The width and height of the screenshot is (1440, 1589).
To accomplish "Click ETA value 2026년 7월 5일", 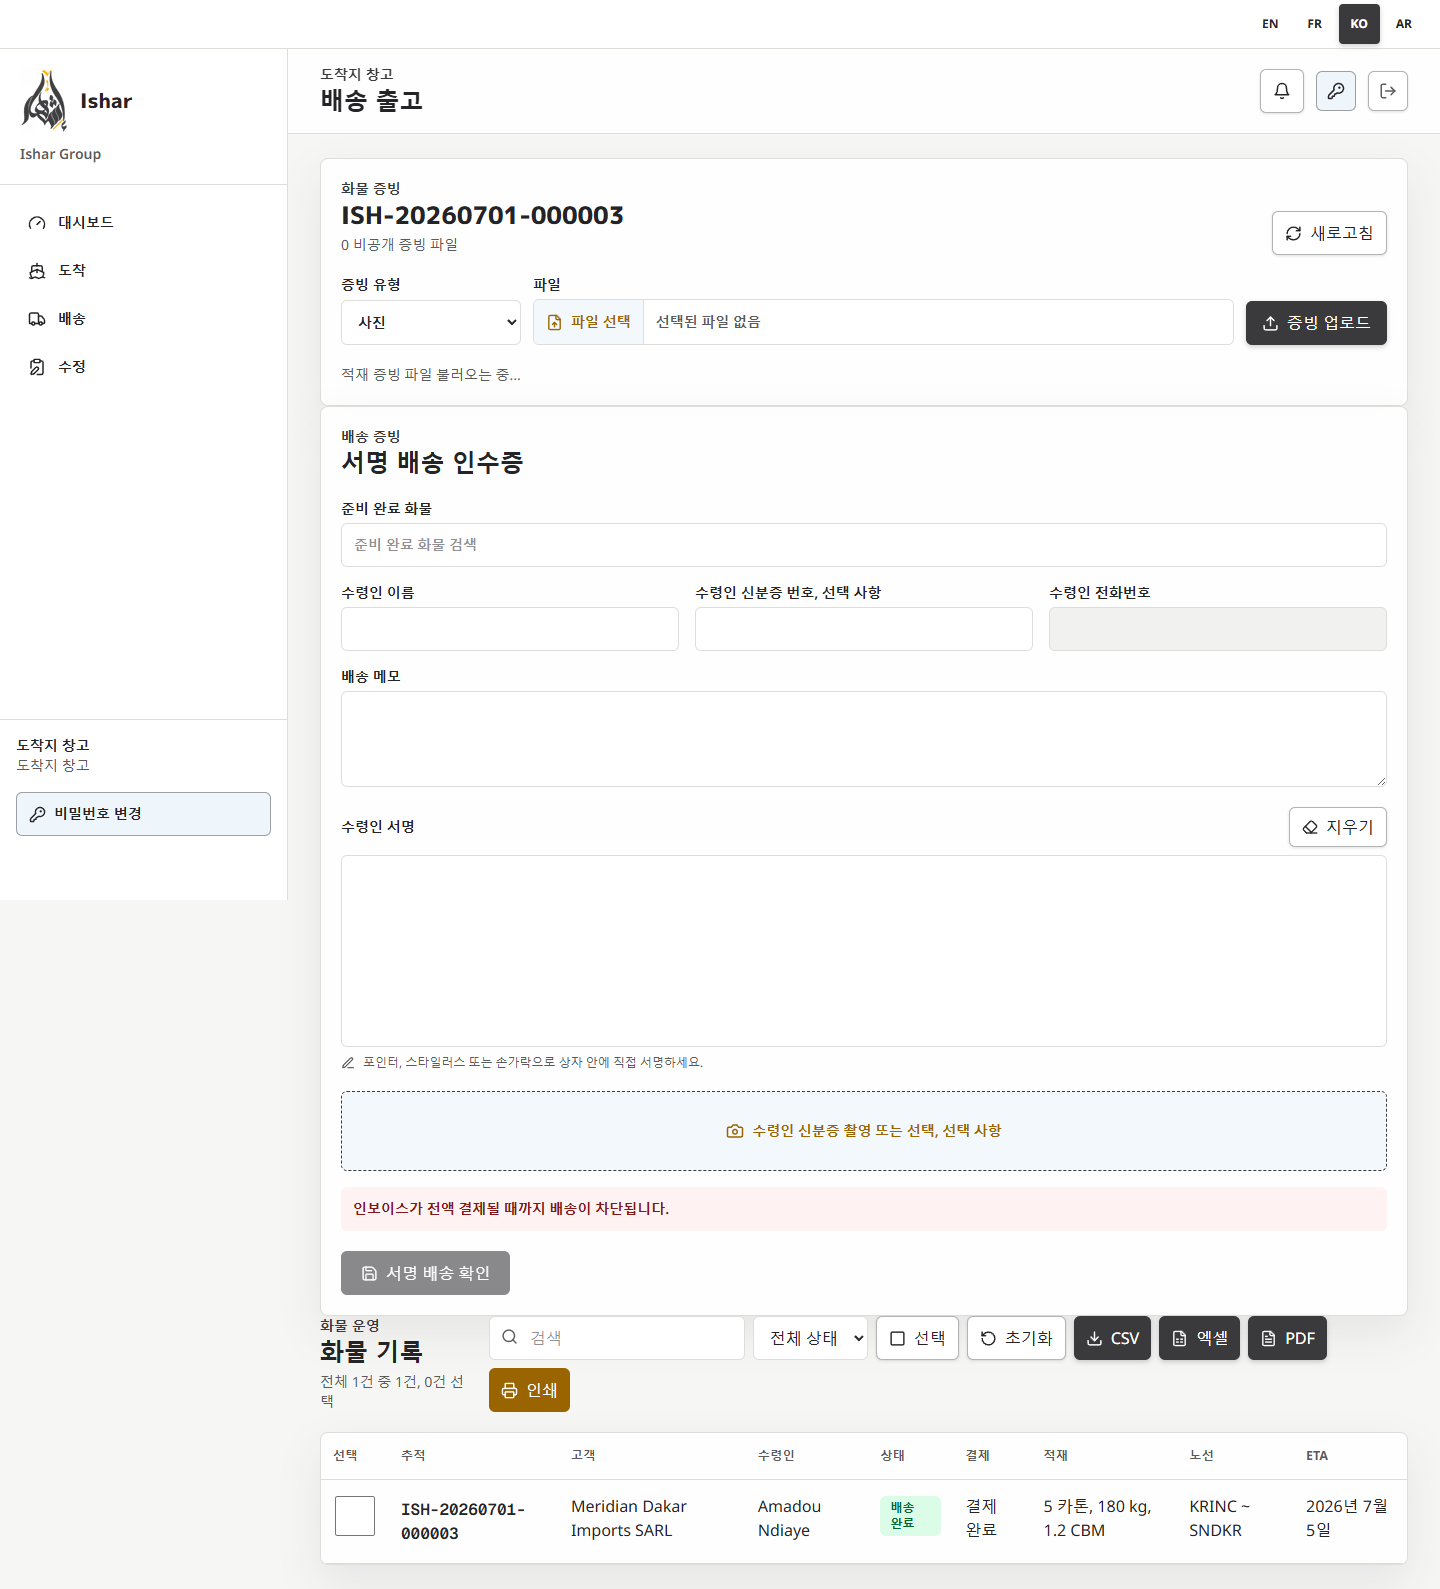I will tap(1346, 1518).
